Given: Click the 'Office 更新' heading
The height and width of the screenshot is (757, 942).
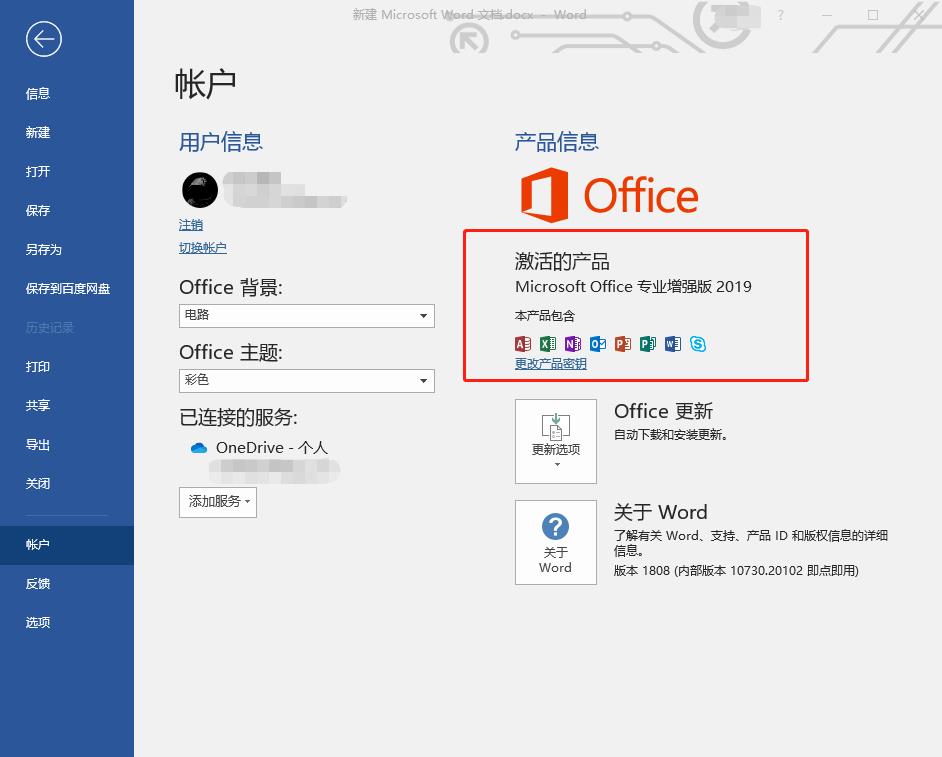Looking at the screenshot, I should [x=663, y=412].
